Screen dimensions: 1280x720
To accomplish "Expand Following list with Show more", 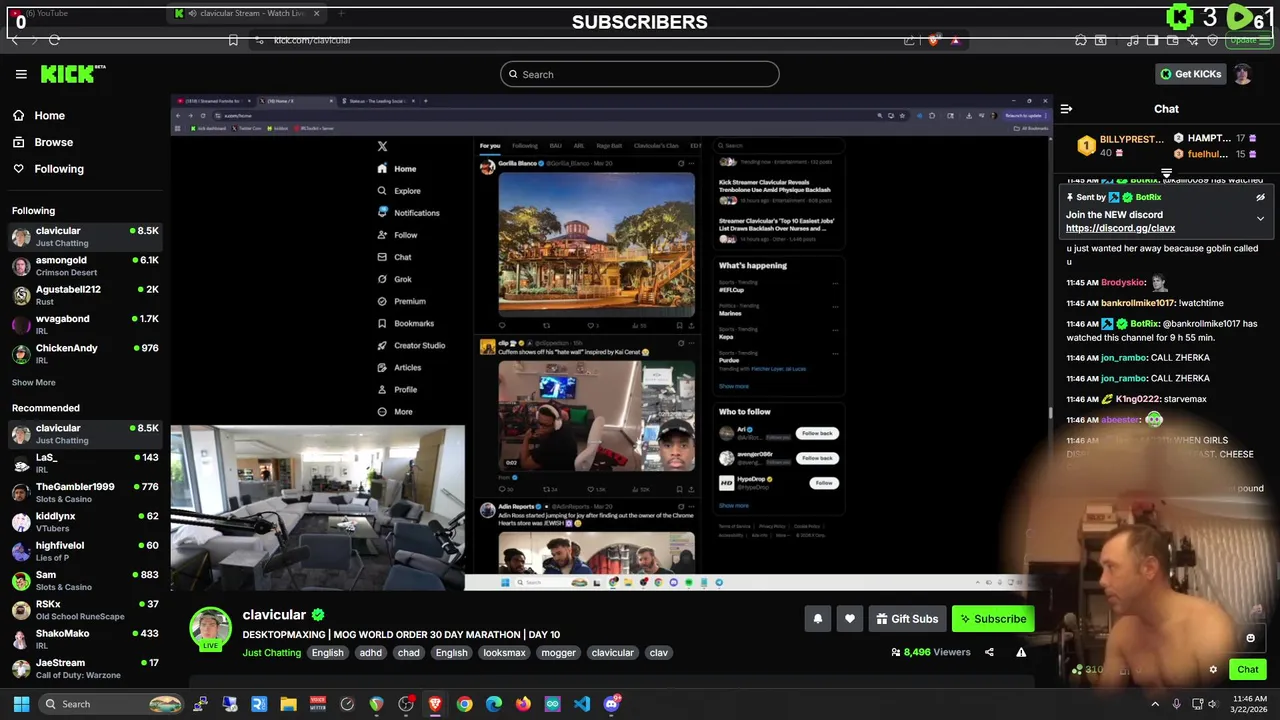I will coord(33,382).
